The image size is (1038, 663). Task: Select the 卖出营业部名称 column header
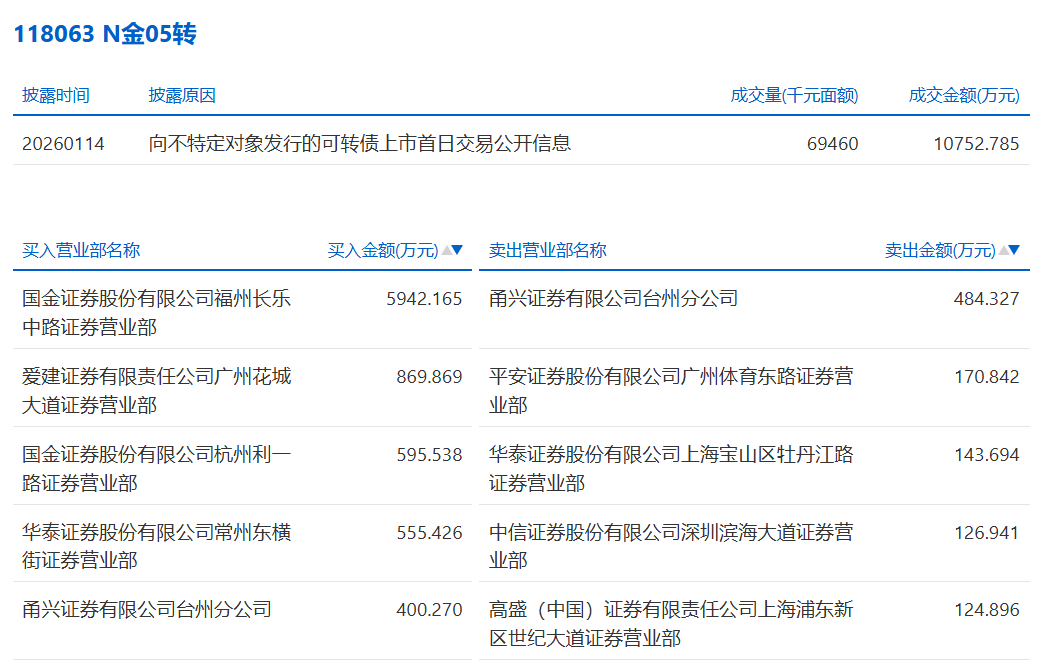[547, 250]
